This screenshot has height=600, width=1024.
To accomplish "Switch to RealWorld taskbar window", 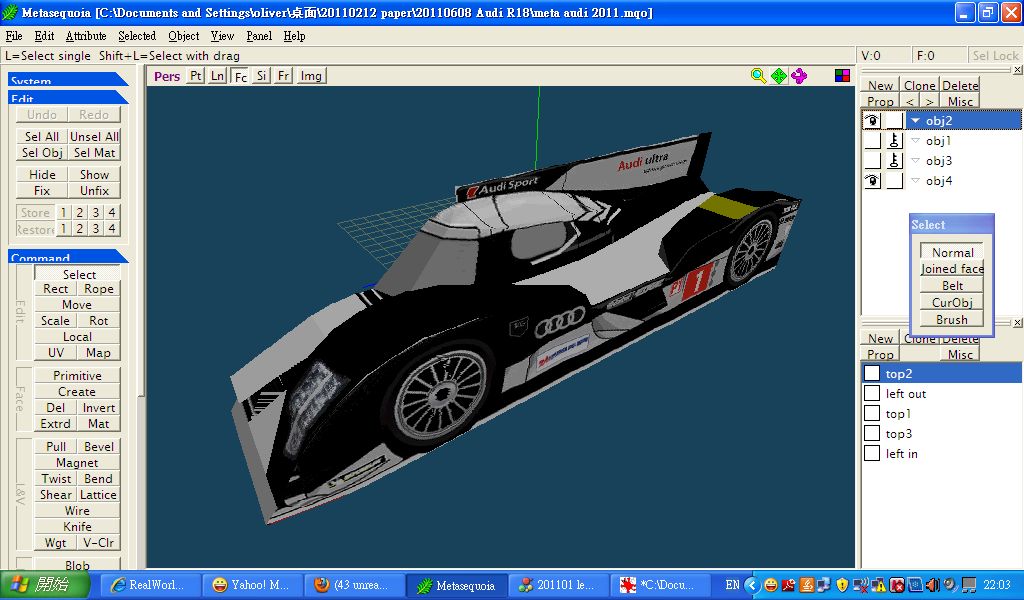I will [x=150, y=585].
